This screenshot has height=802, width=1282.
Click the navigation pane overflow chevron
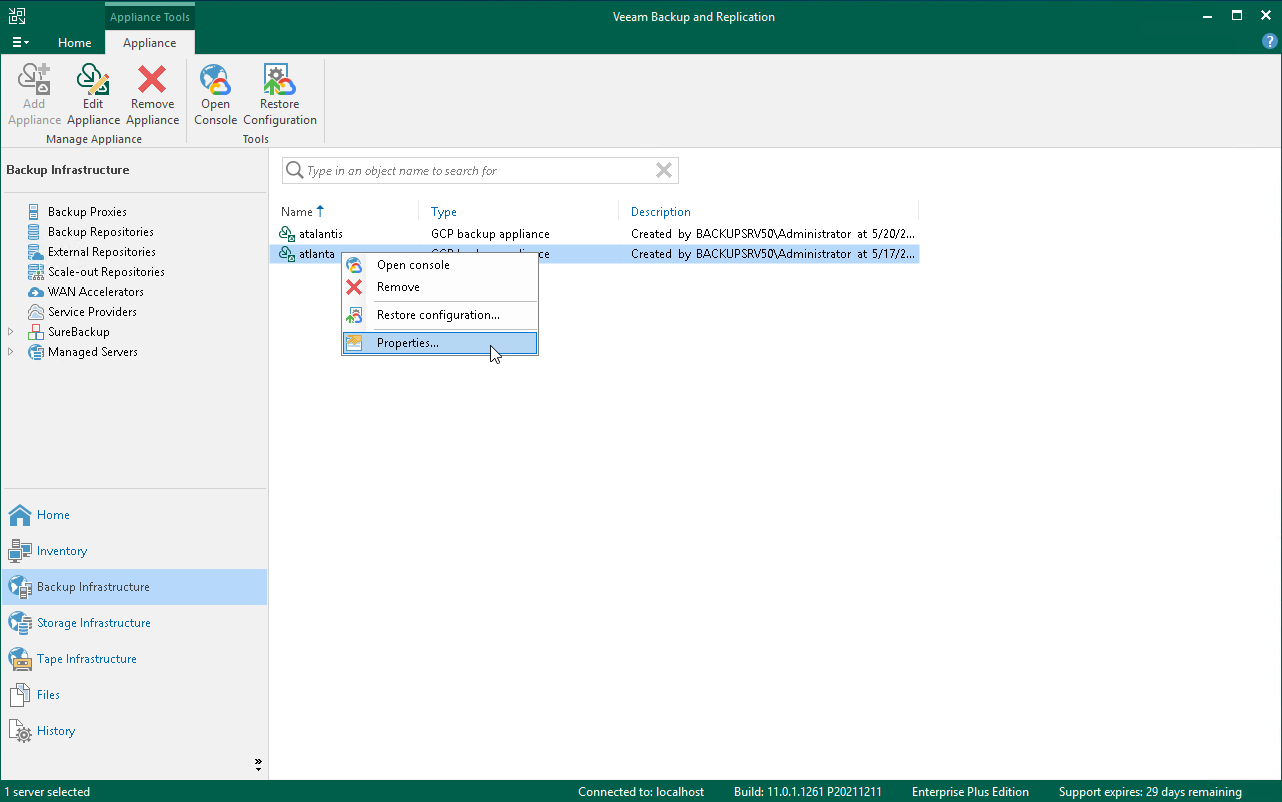coord(258,764)
